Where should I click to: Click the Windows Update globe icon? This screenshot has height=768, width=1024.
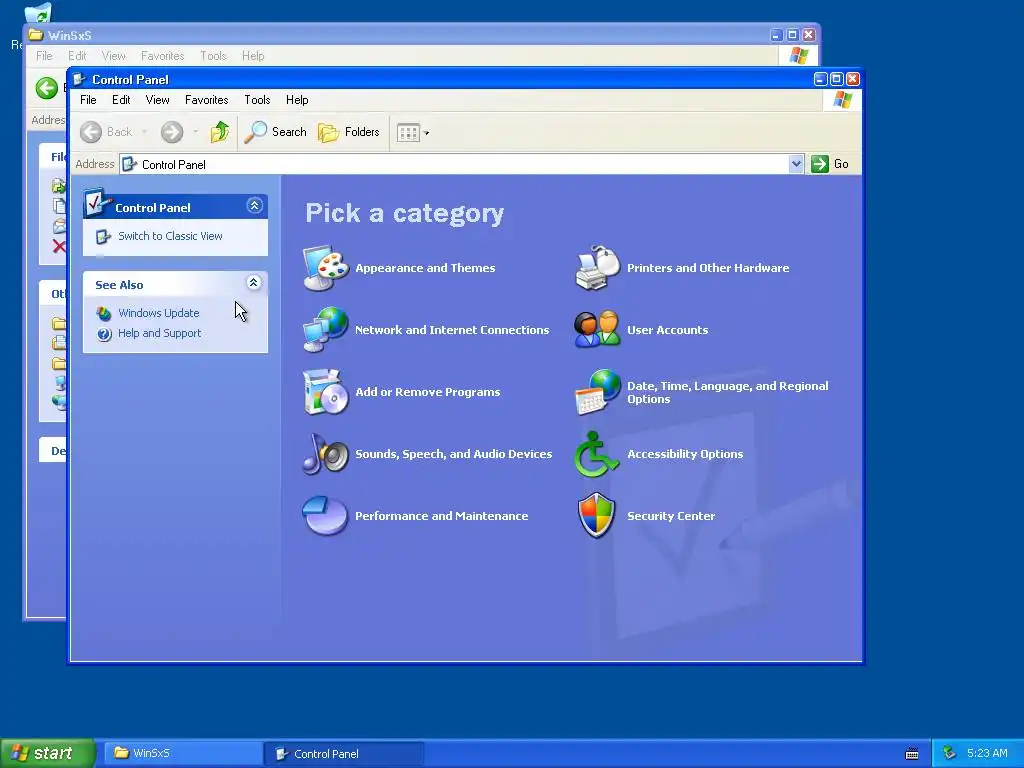coord(104,313)
